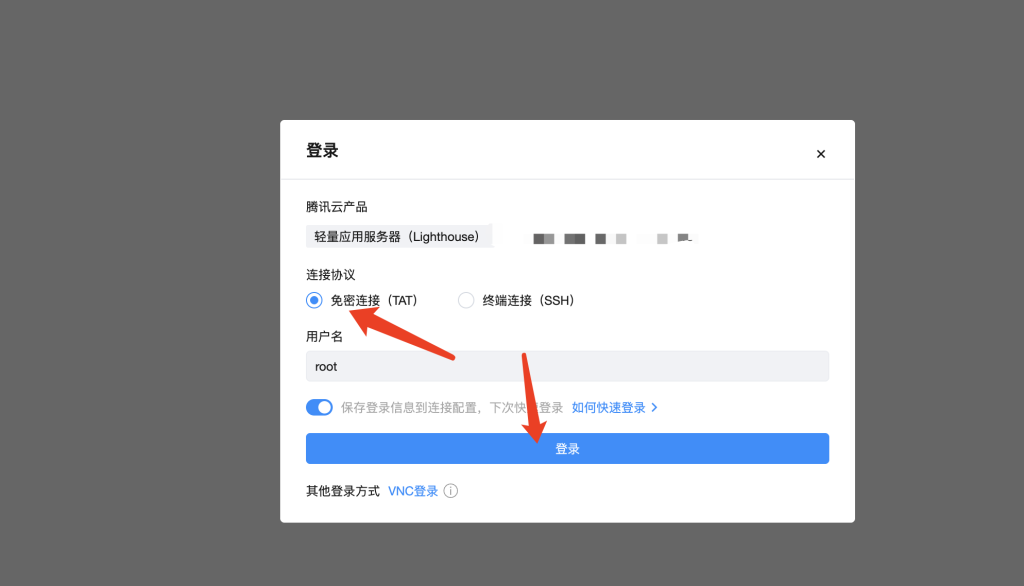This screenshot has width=1024, height=586.
Task: Select the 免密连接 (TAT) radio option
Action: (314, 301)
